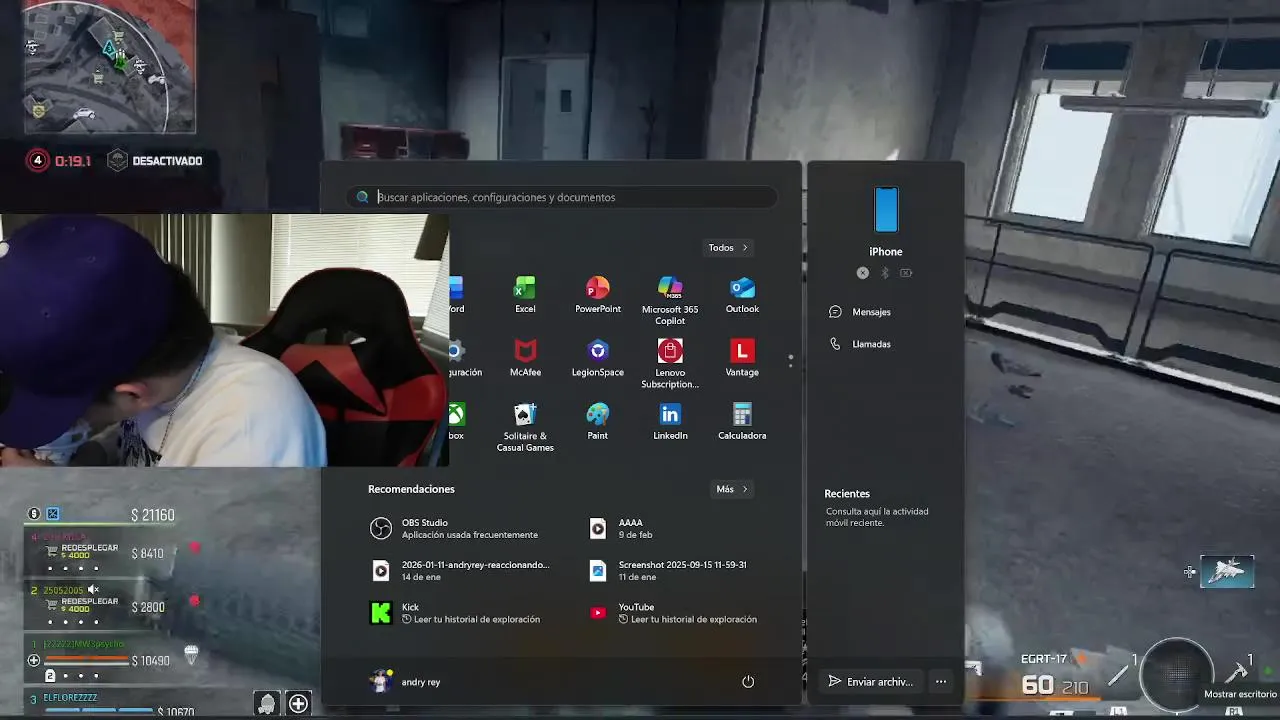
Task: Click the "11 de ene" date text
Action: point(637,577)
